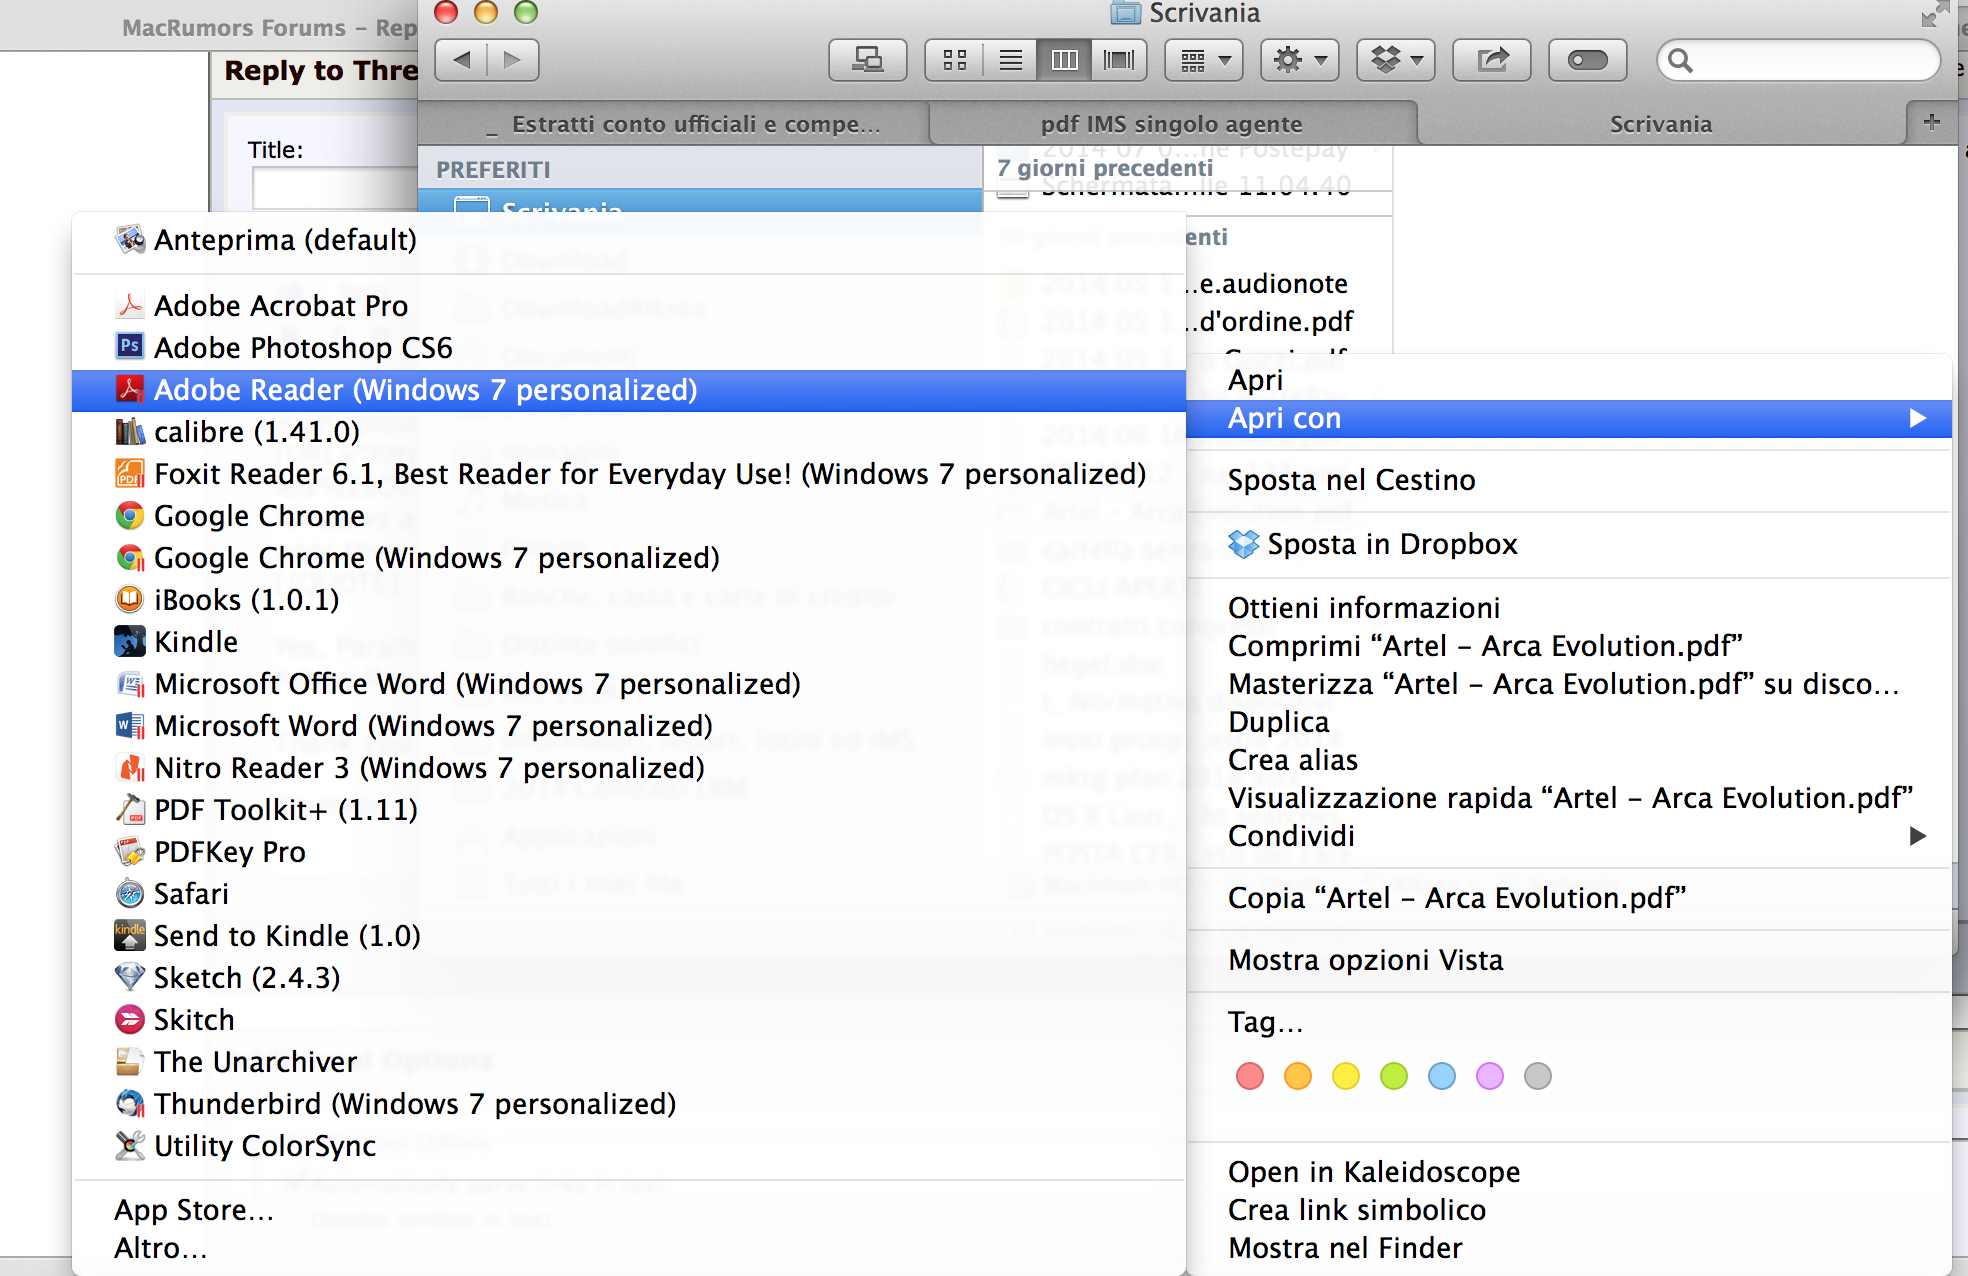Click the Share toolbar button
The image size is (1968, 1276).
click(x=1492, y=60)
